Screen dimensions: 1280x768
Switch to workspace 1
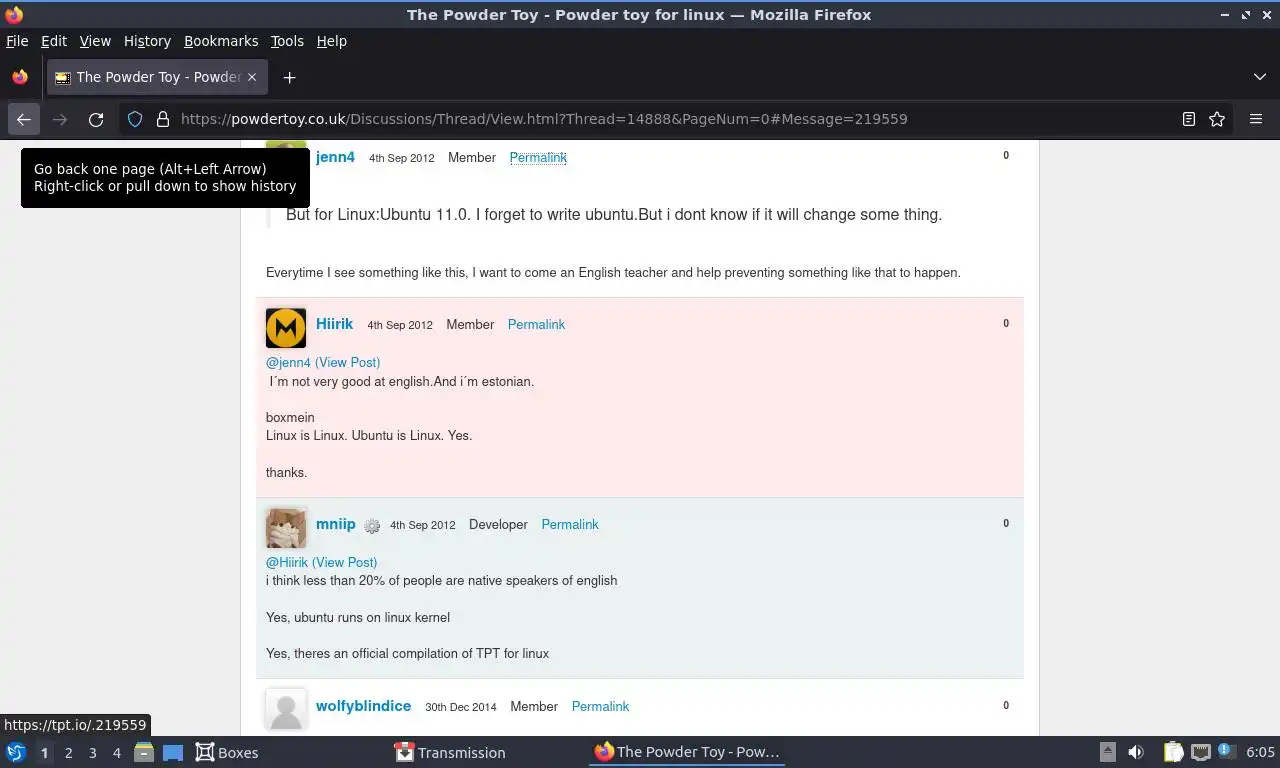point(44,753)
